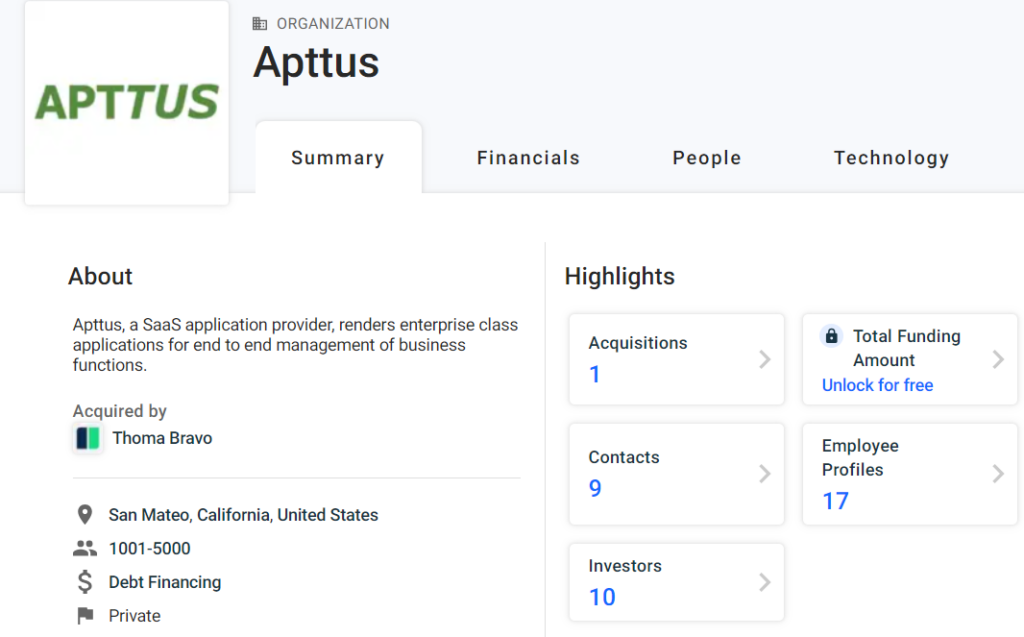Image resolution: width=1024 pixels, height=637 pixels.
Task: Click the Investors count 10
Action: pos(602,597)
